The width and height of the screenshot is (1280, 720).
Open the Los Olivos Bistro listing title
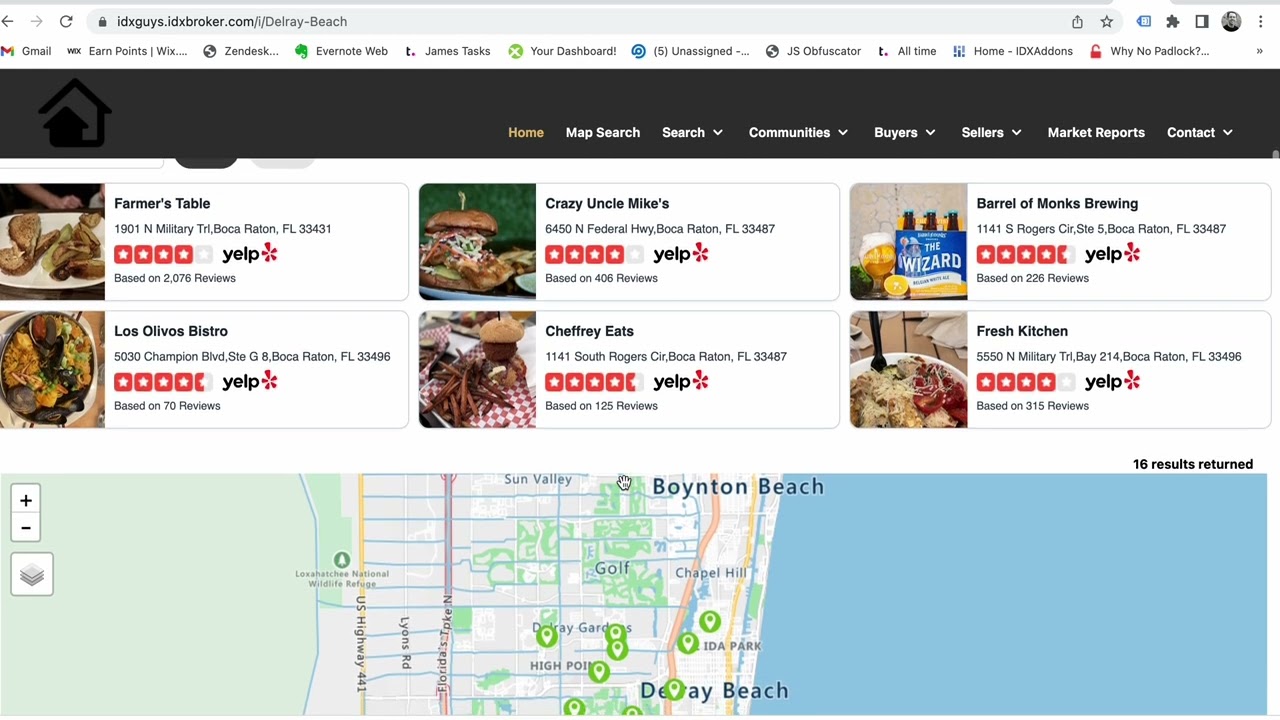tap(171, 331)
